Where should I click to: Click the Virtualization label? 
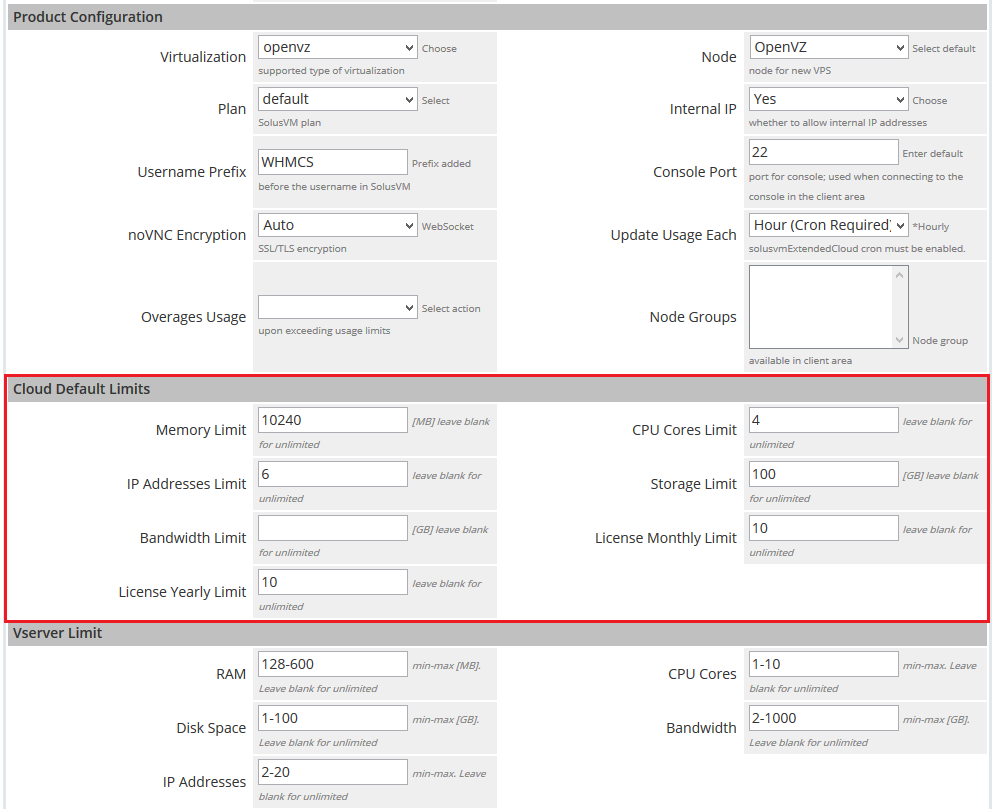203,57
